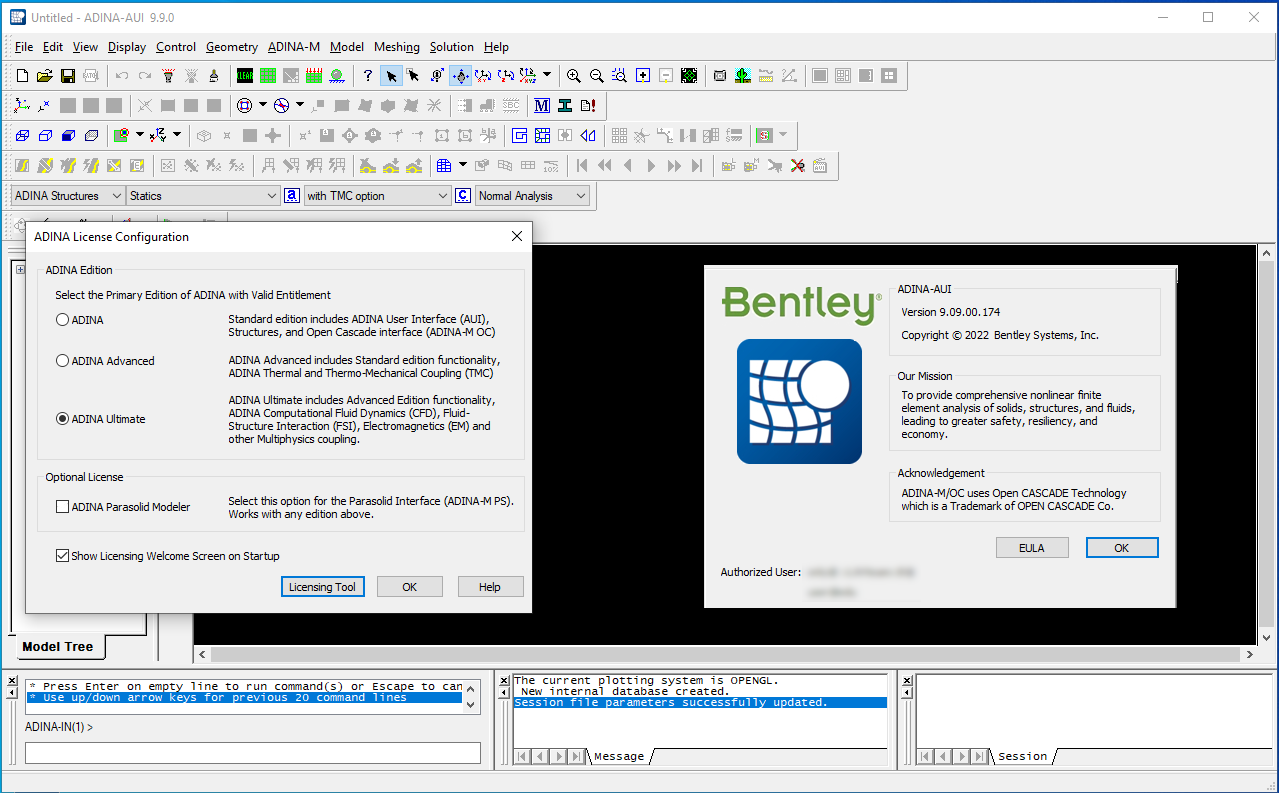1279x793 pixels.
Task: Click the question mark help icon
Action: coord(367,76)
